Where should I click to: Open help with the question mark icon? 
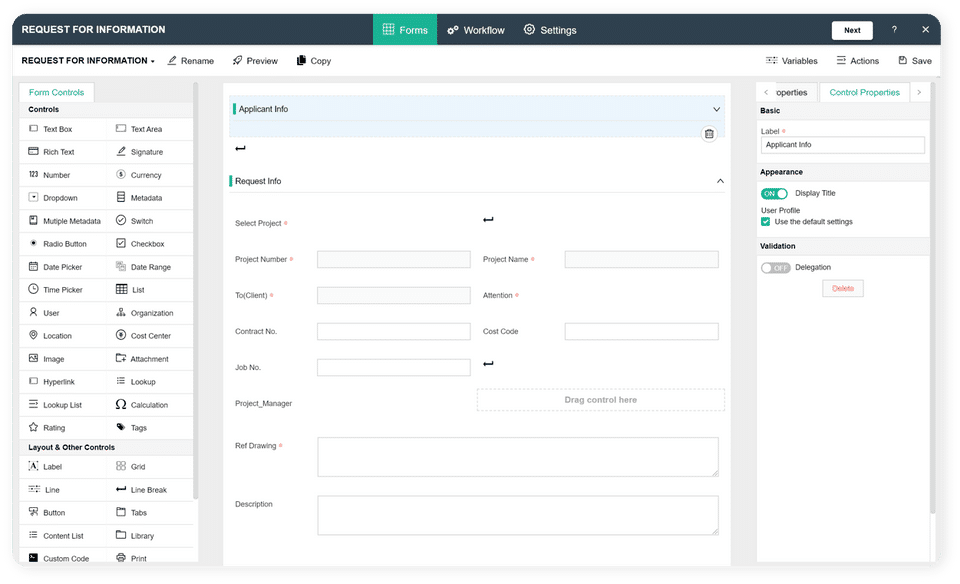pos(894,29)
